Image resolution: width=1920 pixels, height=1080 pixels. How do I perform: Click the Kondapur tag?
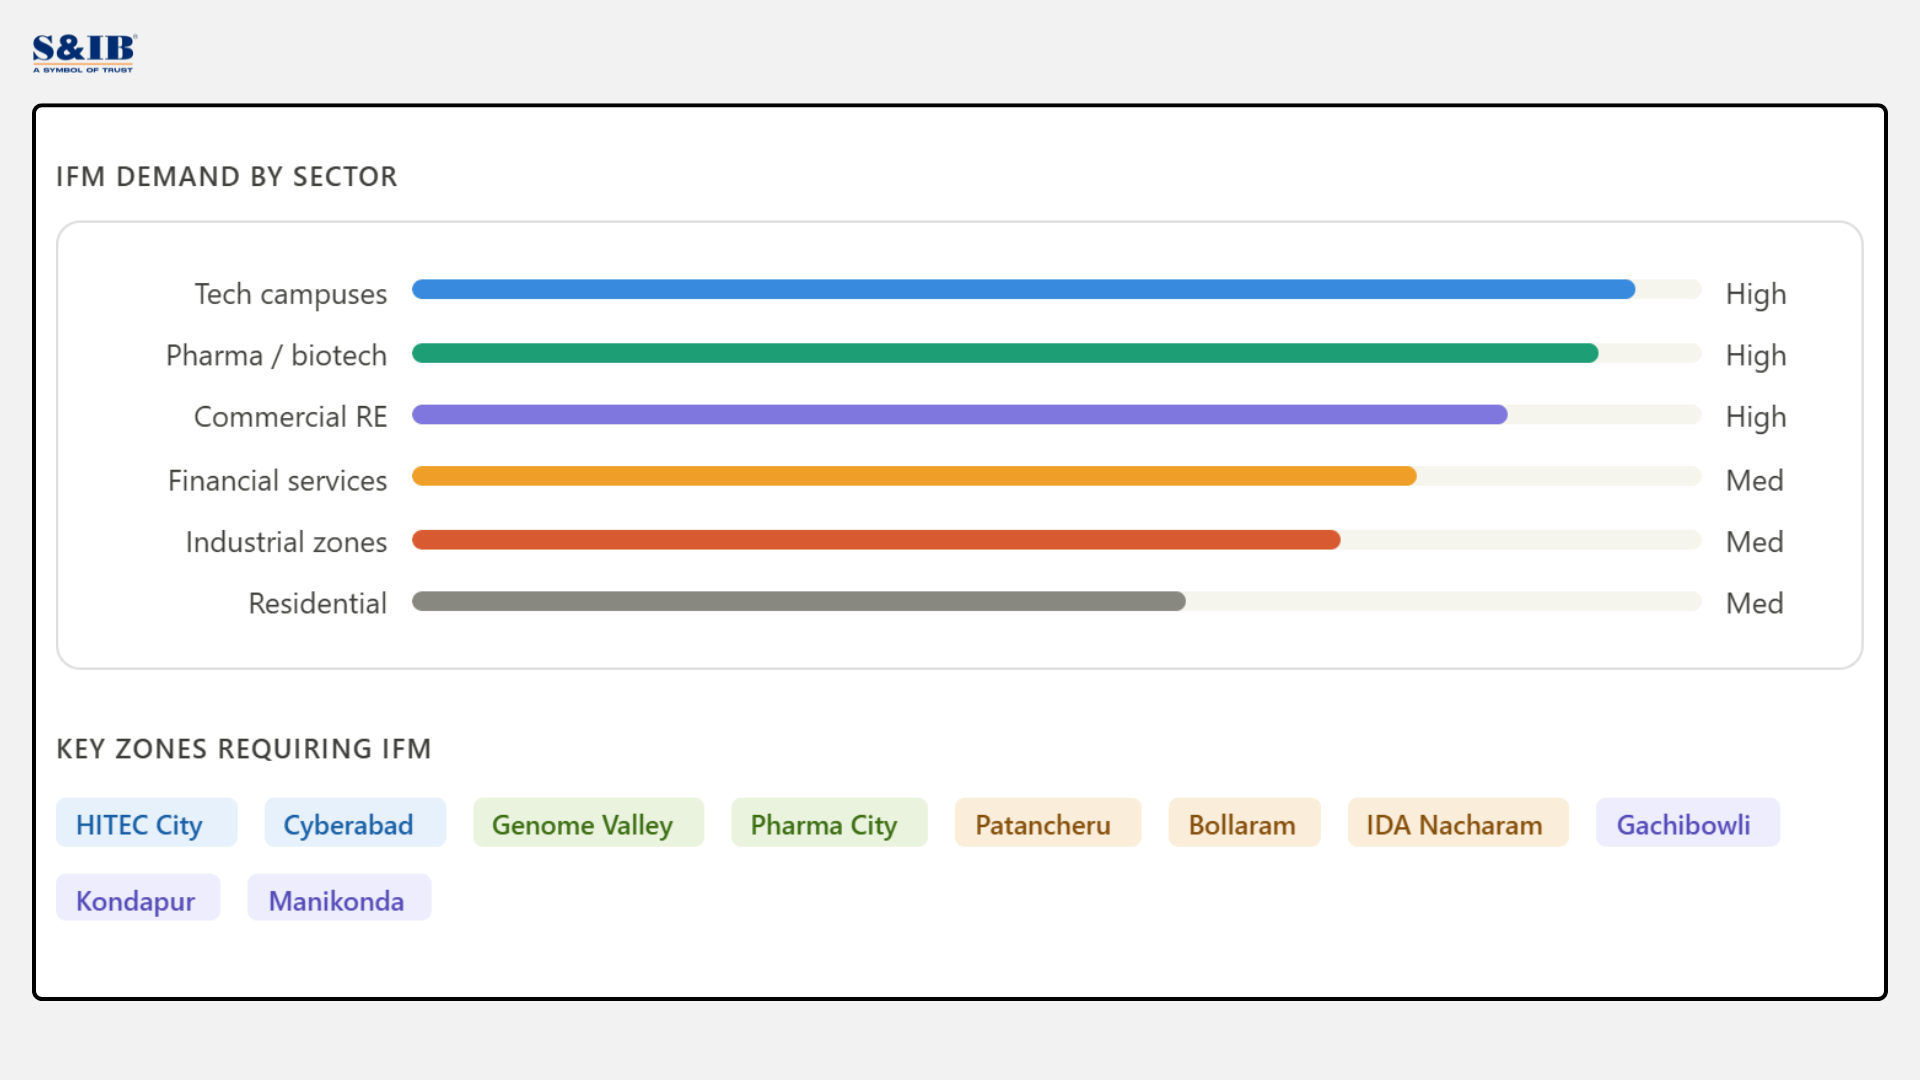point(137,899)
